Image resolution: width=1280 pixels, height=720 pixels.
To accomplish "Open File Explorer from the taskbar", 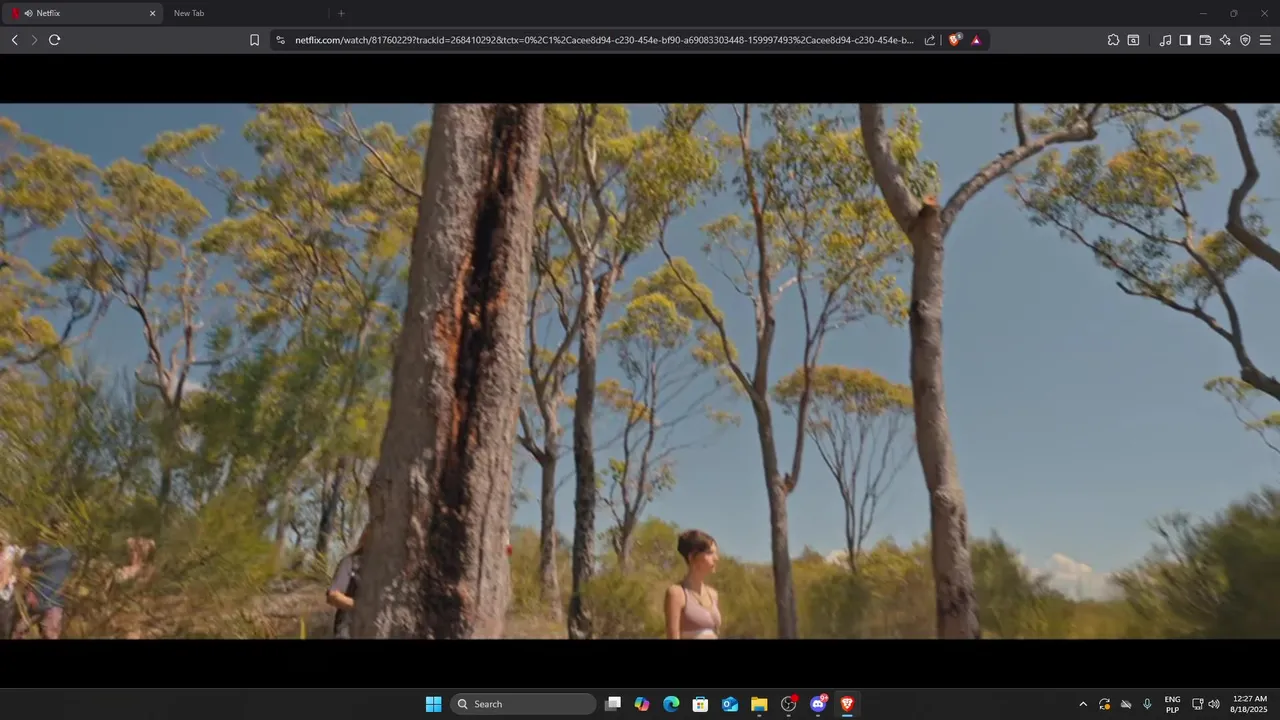I will 759,704.
